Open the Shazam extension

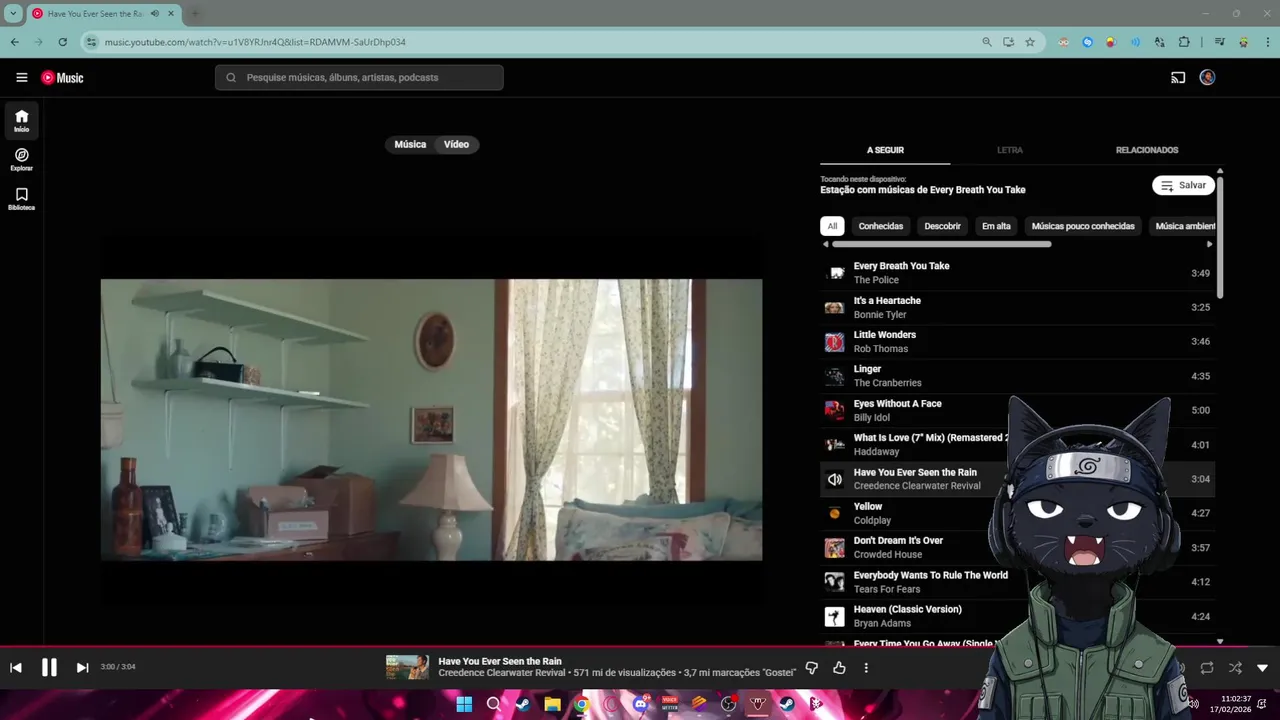click(x=1087, y=42)
